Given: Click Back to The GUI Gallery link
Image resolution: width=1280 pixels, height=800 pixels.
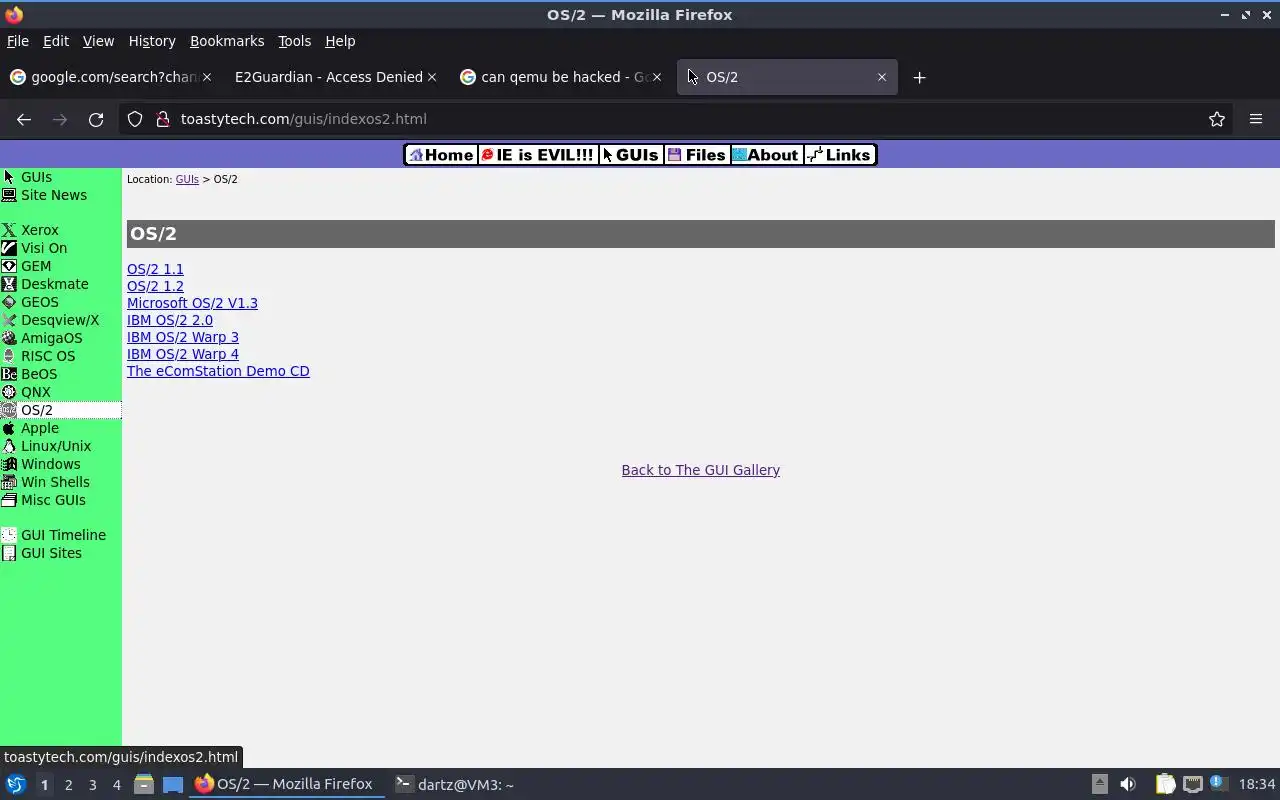Looking at the screenshot, I should pyautogui.click(x=700, y=470).
